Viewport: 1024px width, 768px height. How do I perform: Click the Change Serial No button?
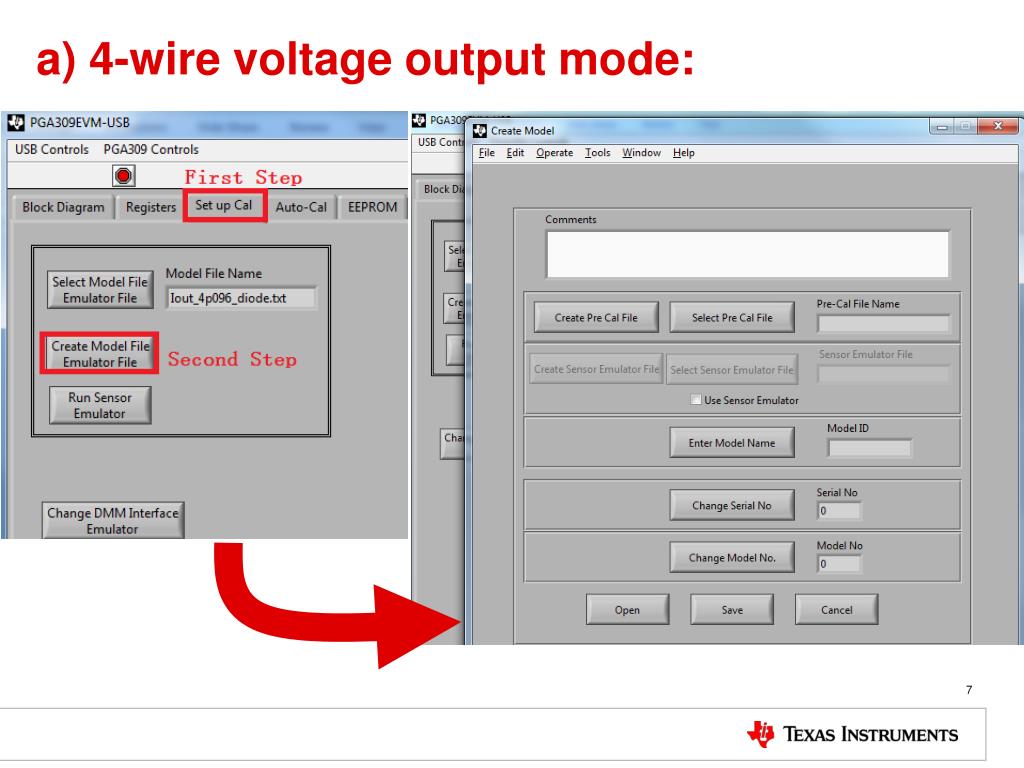pyautogui.click(x=732, y=505)
